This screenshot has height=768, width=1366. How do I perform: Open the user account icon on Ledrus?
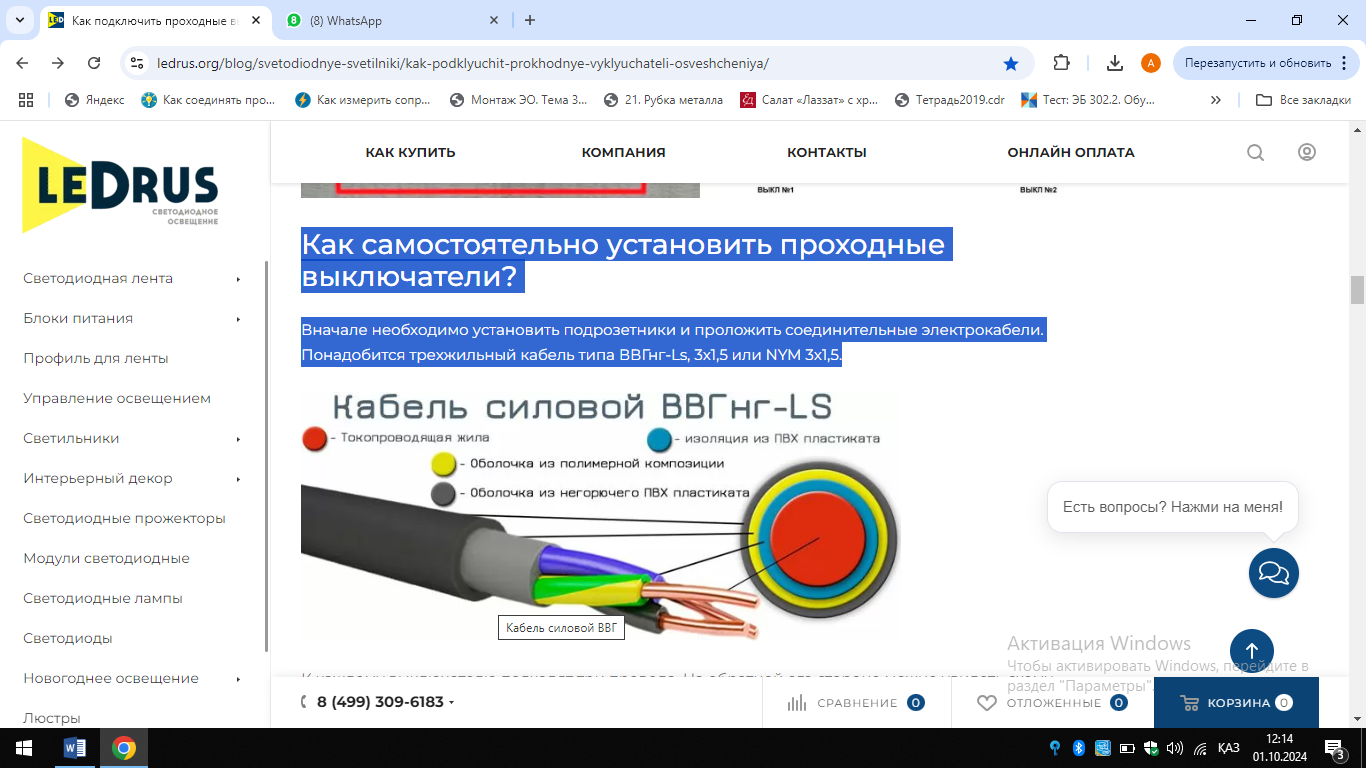pos(1307,152)
